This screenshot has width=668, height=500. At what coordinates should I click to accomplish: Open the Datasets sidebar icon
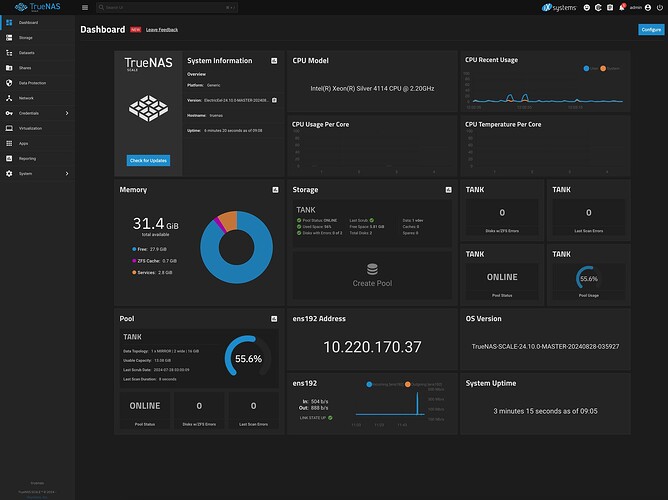pos(9,53)
